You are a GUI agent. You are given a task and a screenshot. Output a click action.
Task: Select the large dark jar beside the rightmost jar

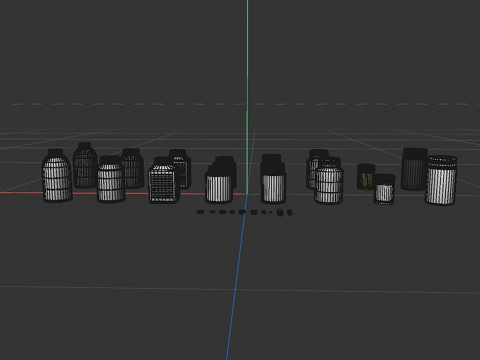tap(414, 169)
